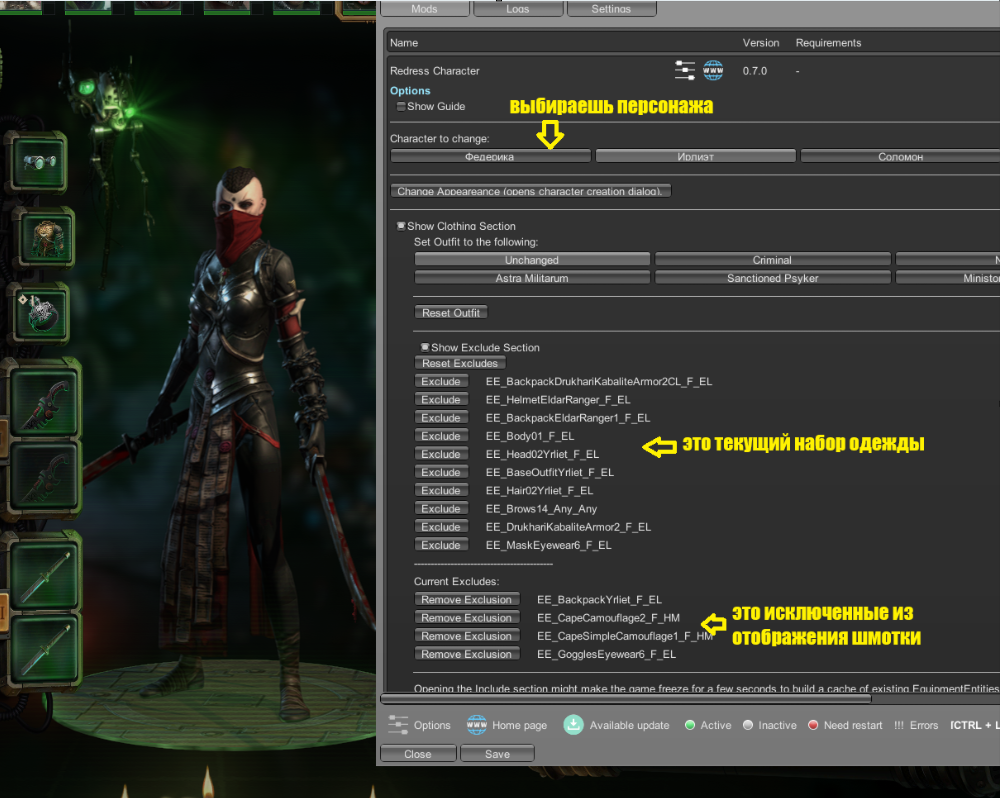The image size is (1000, 798).
Task: Choose the character Ирлиэт
Action: (695, 156)
